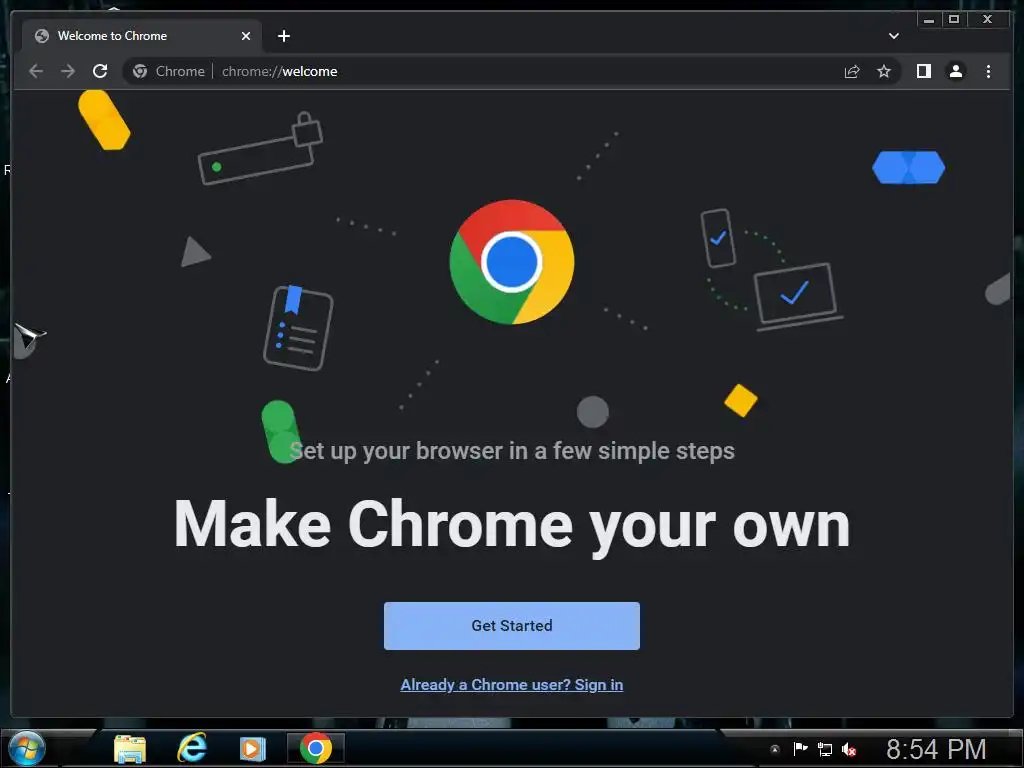Viewport: 1024px width, 768px height.
Task: Click the 8:54 PM clock
Action: [936, 749]
